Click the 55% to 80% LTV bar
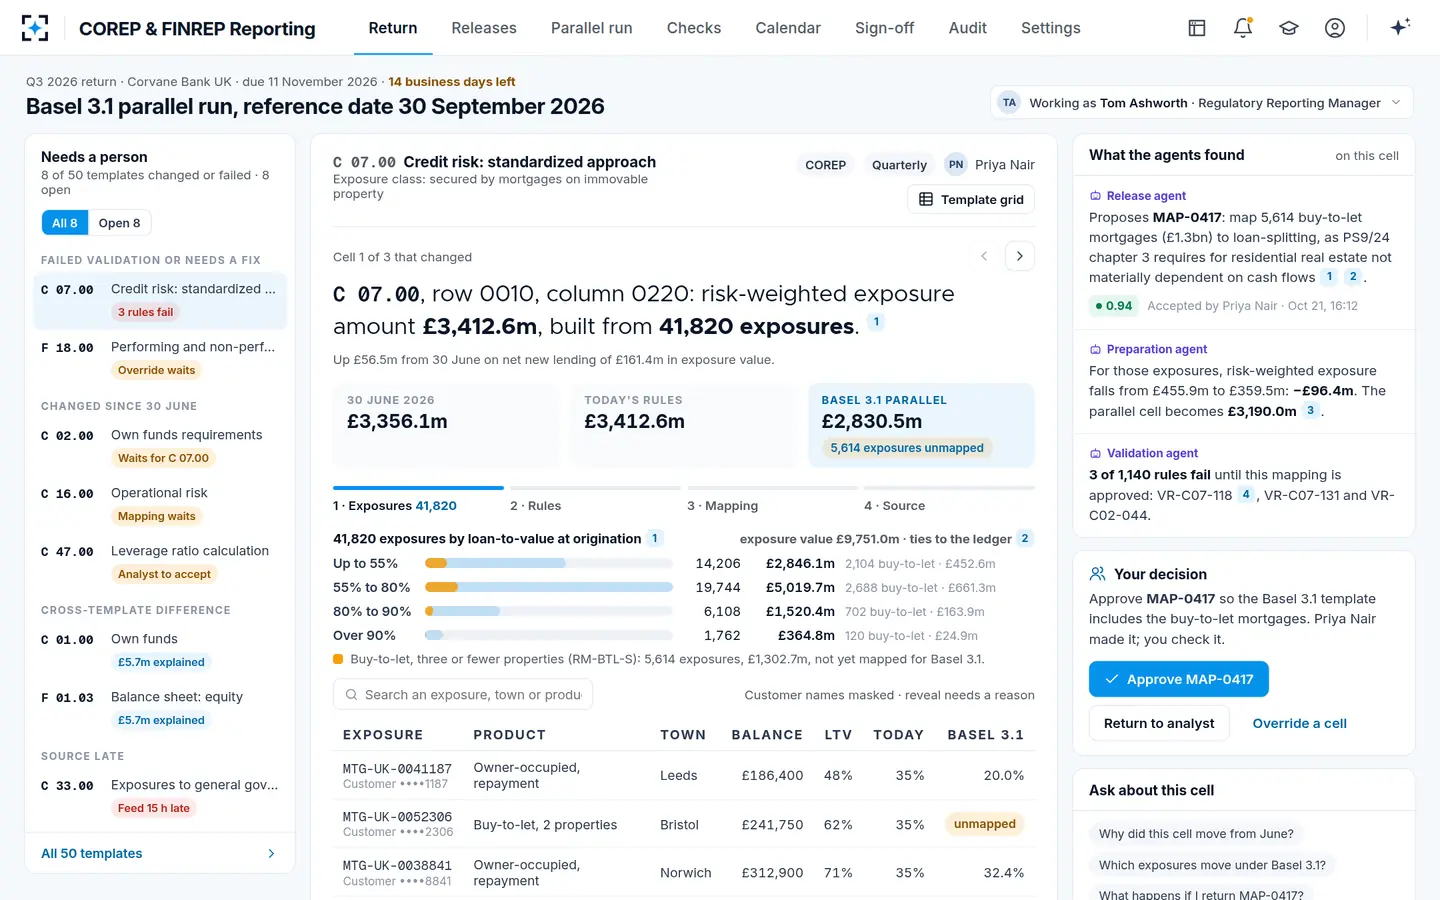Screen dimensions: 1440x900 (x=549, y=587)
